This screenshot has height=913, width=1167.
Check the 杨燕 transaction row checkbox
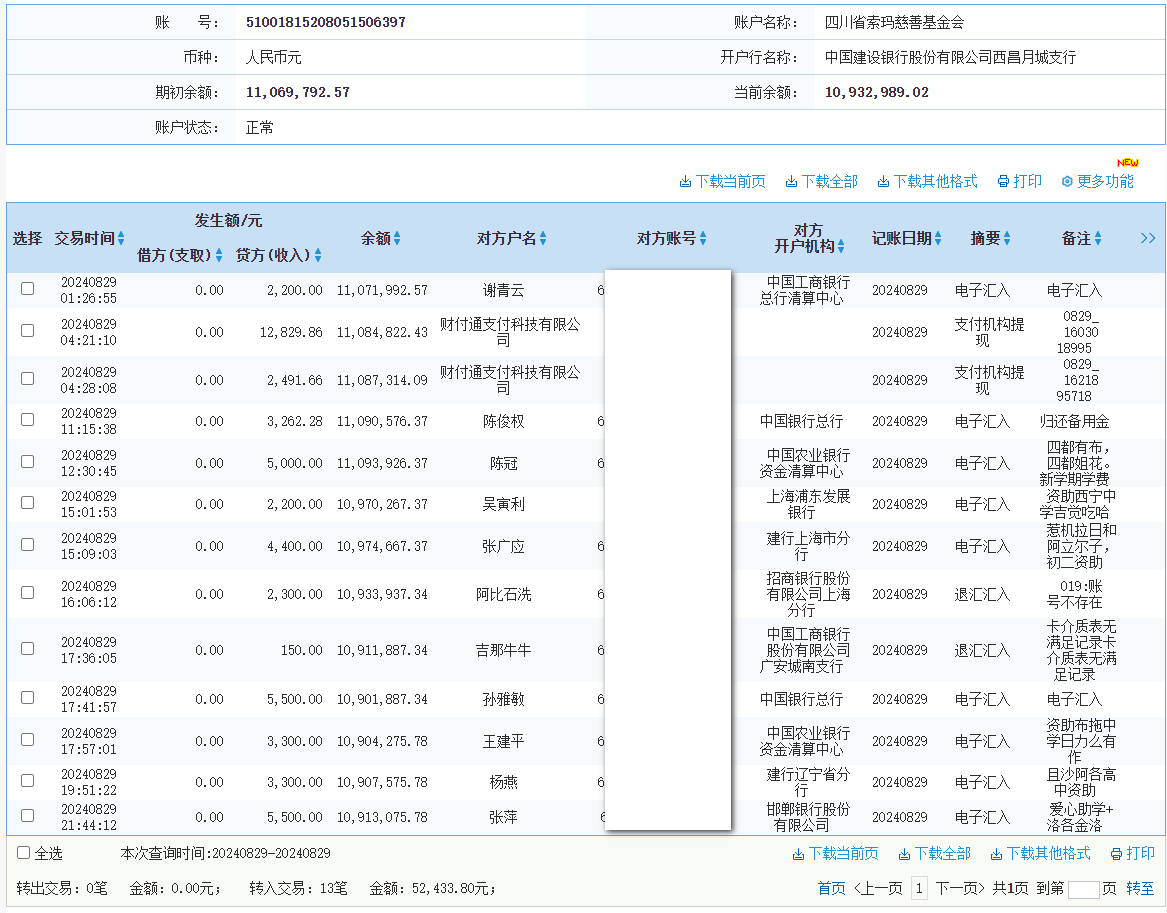(28, 781)
